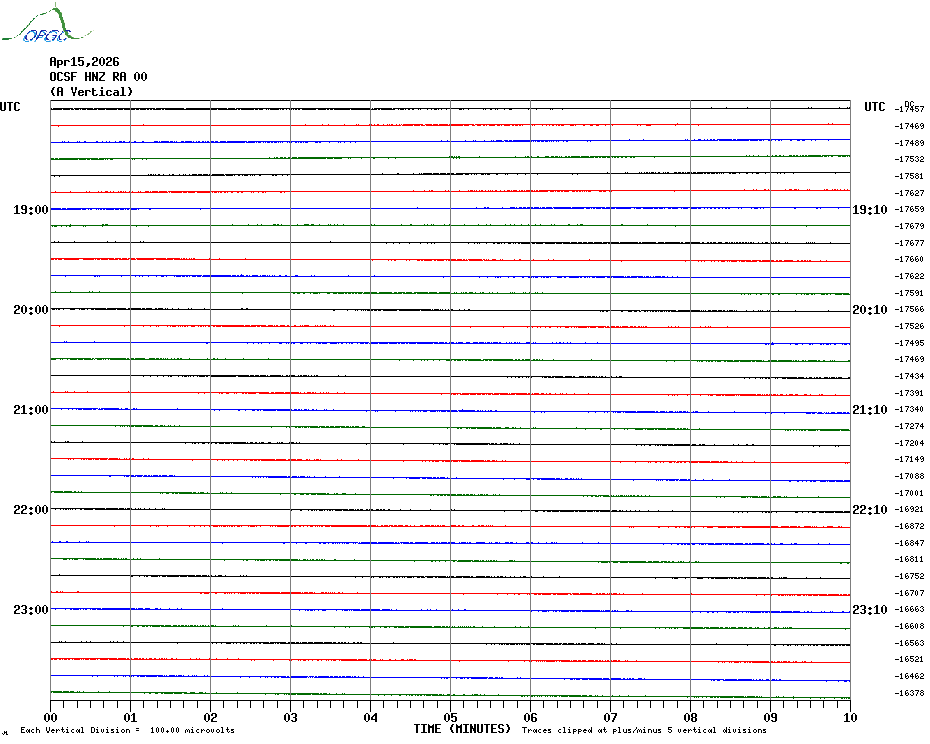Click the '05' minute axis label

click(x=450, y=717)
